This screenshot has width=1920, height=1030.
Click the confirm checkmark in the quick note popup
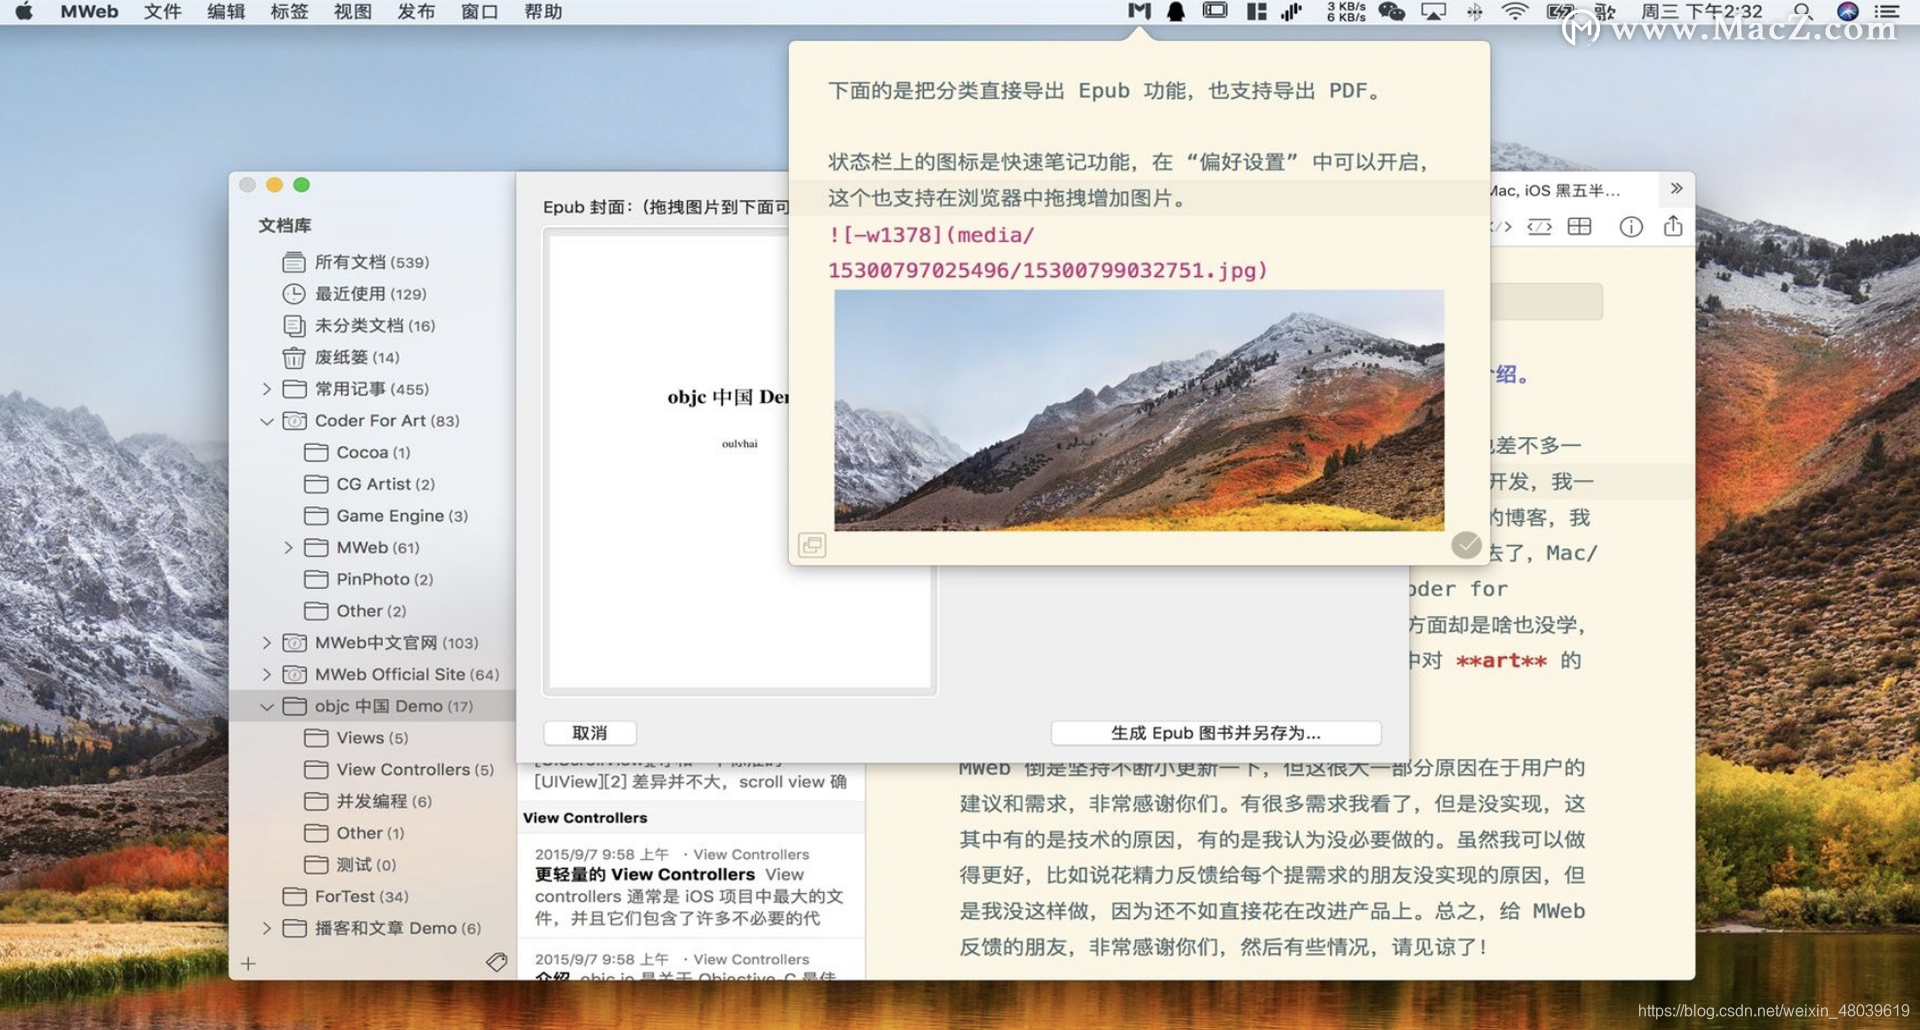(1466, 545)
